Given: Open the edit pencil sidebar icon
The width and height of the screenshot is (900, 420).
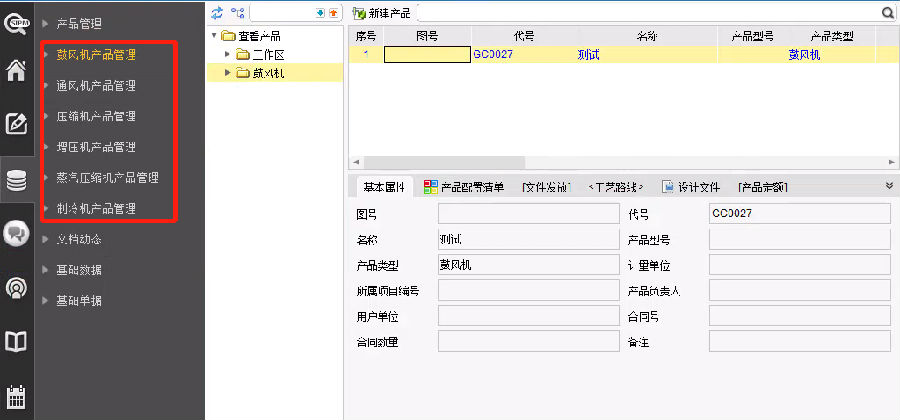Looking at the screenshot, I should 16,123.
